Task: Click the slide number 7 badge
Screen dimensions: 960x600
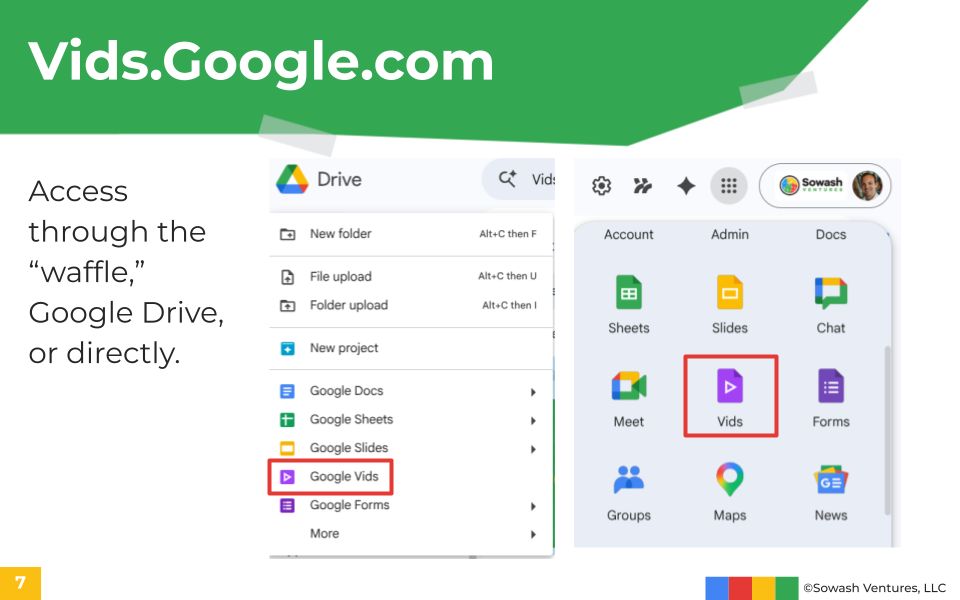Action: coord(20,582)
